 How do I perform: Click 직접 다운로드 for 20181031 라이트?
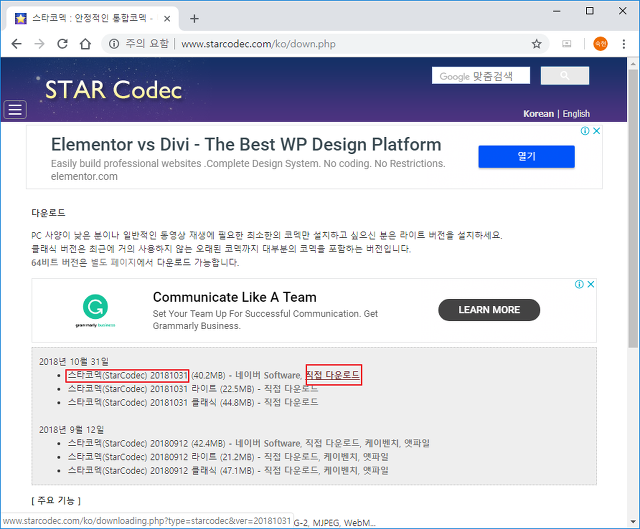[291, 389]
